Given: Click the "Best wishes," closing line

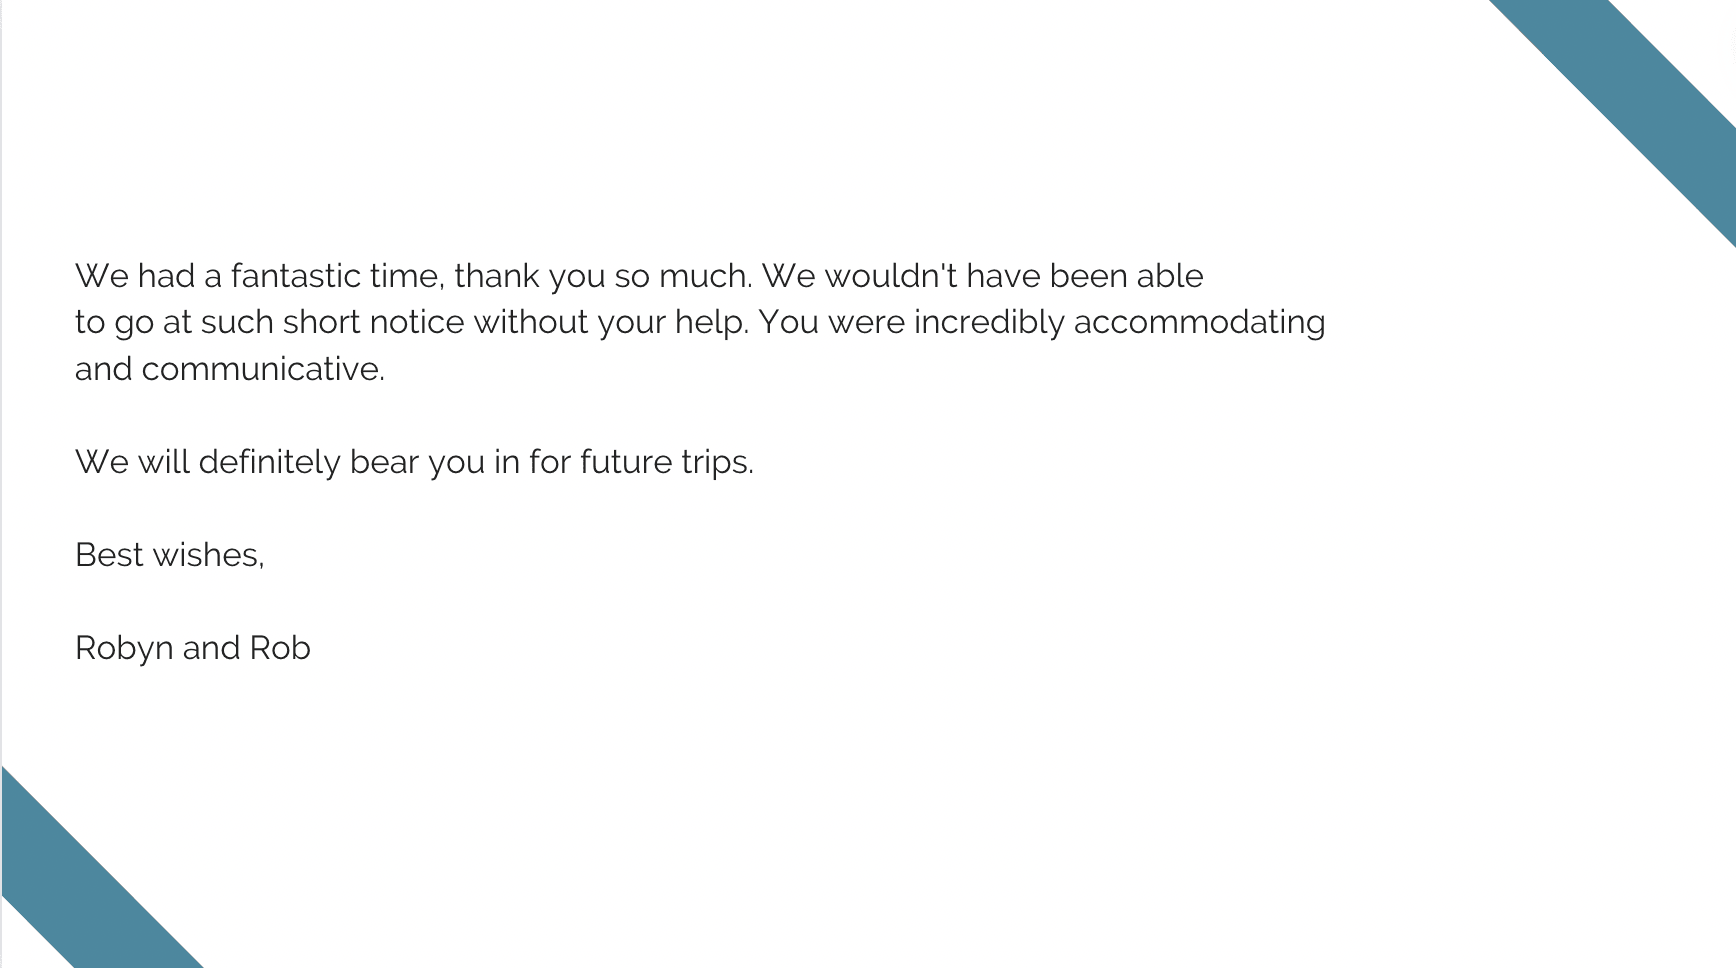Looking at the screenshot, I should 170,555.
